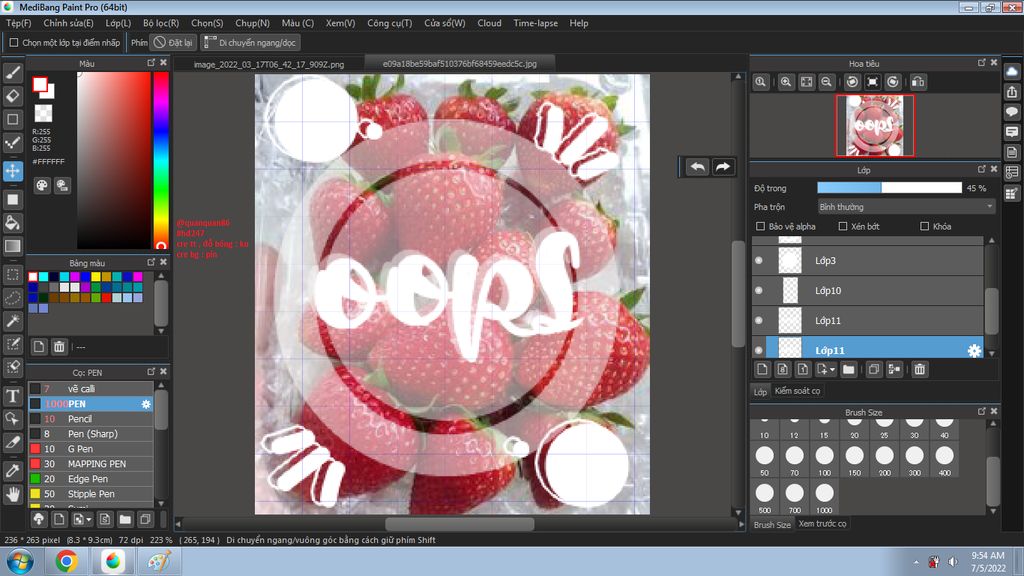Open the cloud icon in right sidebar
Screen dimensions: 1024x576
click(1012, 71)
